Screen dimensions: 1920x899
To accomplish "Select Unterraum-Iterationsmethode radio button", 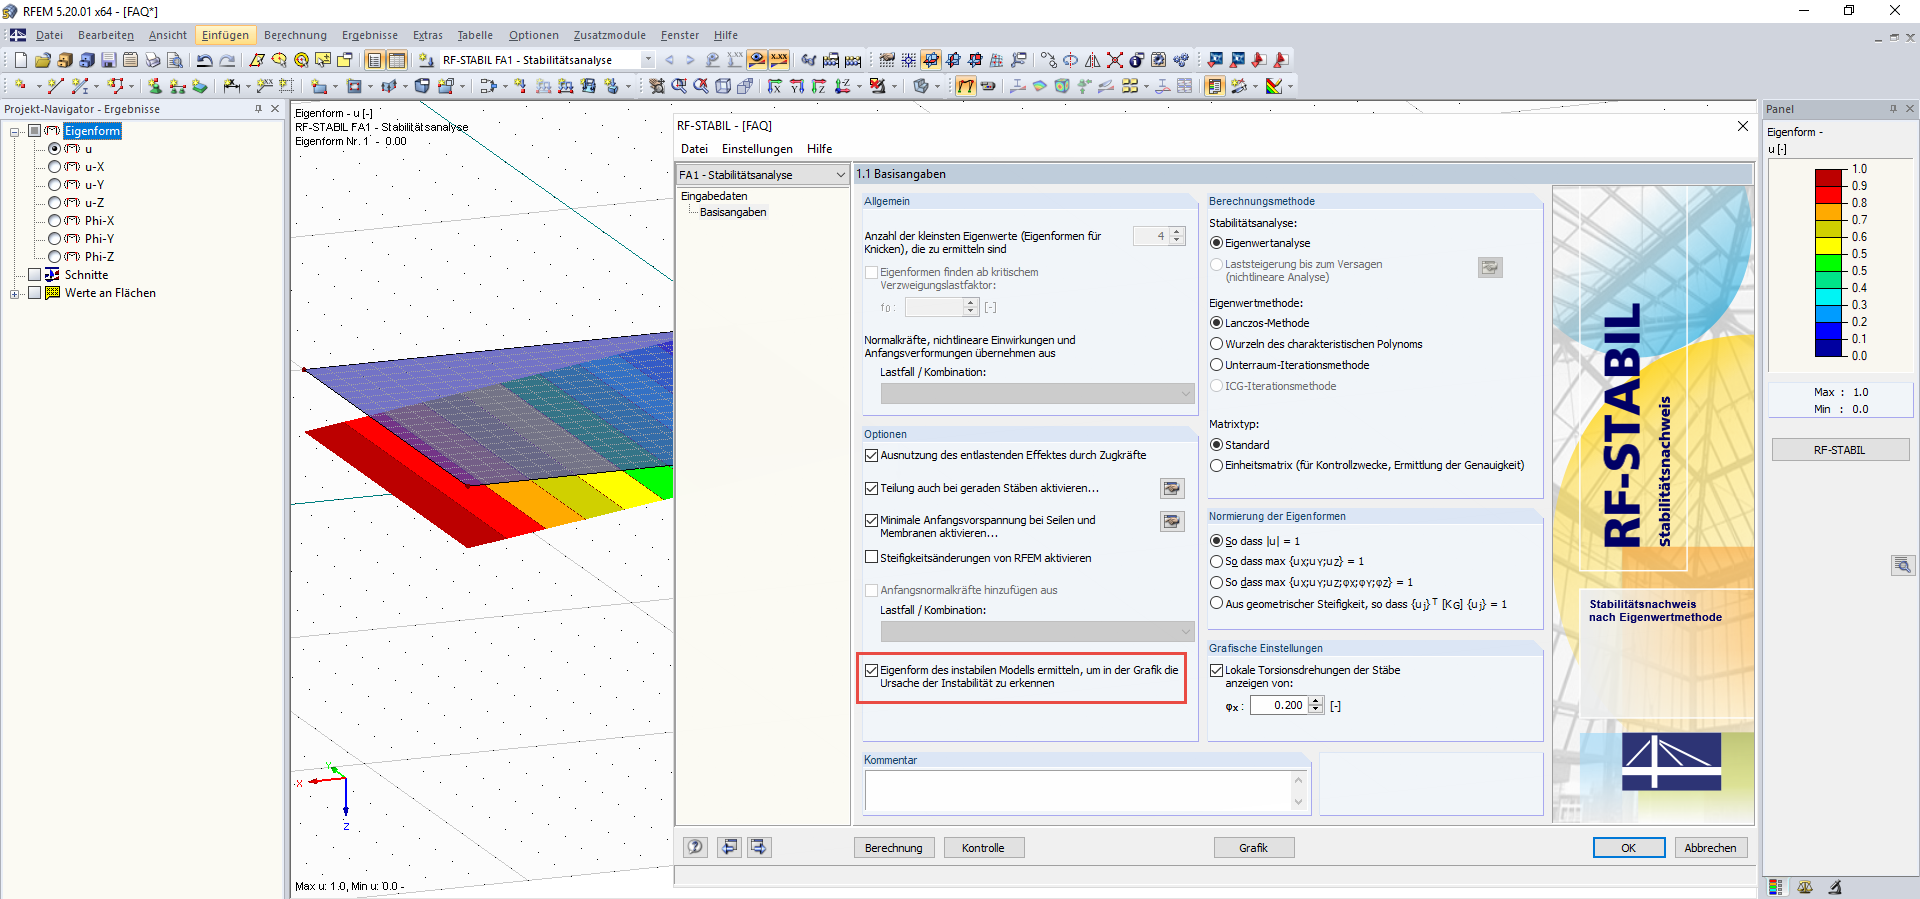I will [x=1216, y=365].
